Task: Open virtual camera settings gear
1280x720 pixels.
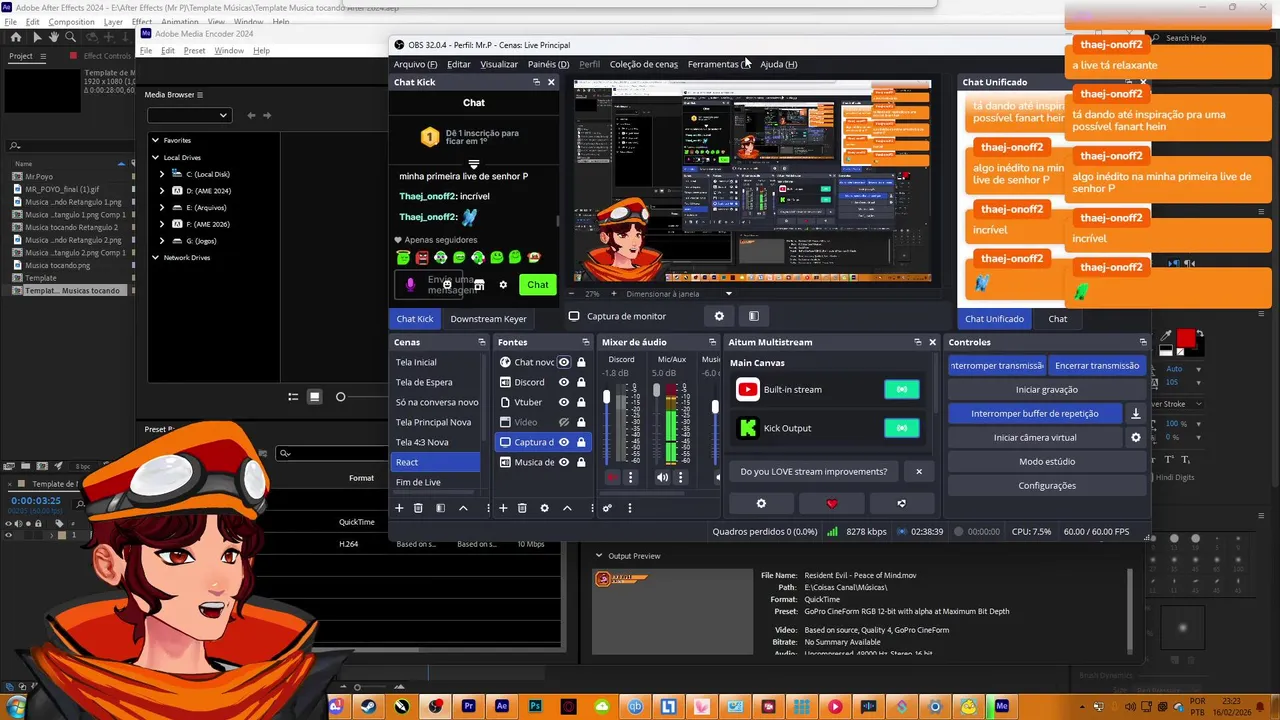Action: (x=1136, y=437)
